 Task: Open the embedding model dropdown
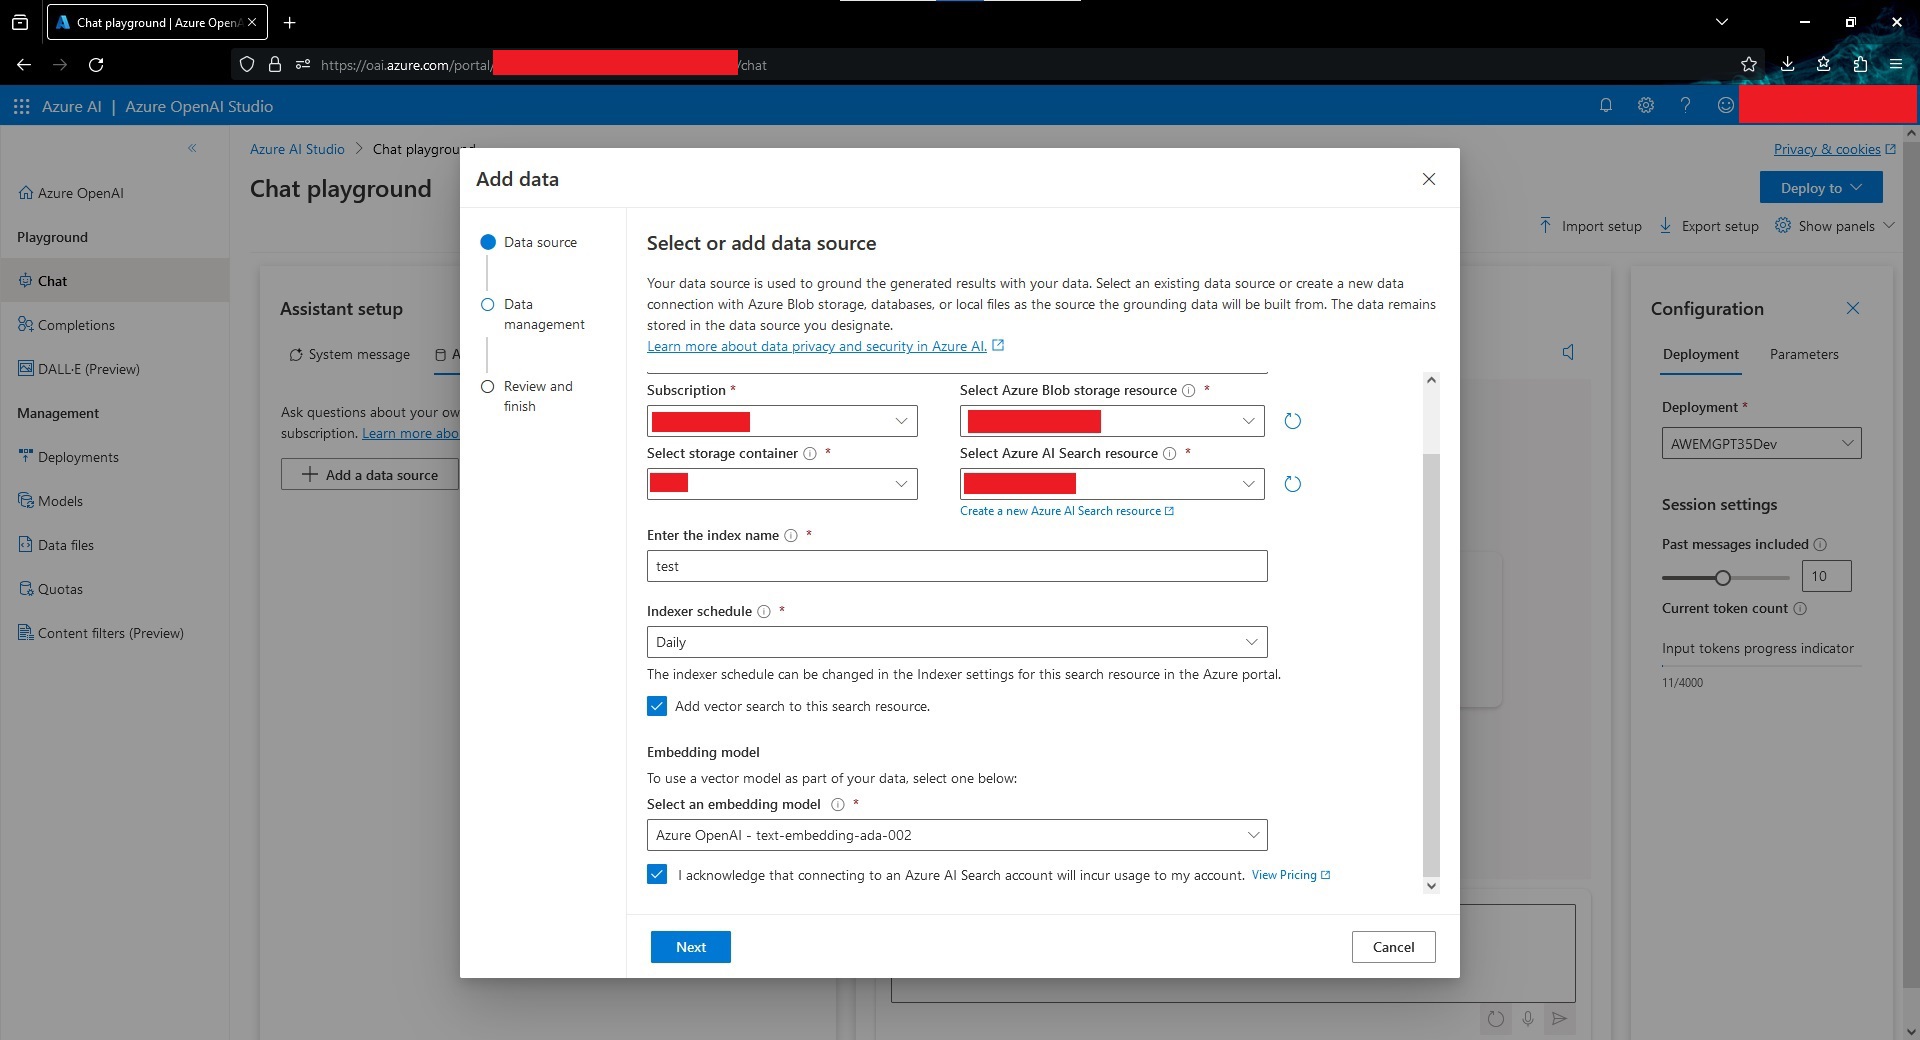pyautogui.click(x=957, y=835)
